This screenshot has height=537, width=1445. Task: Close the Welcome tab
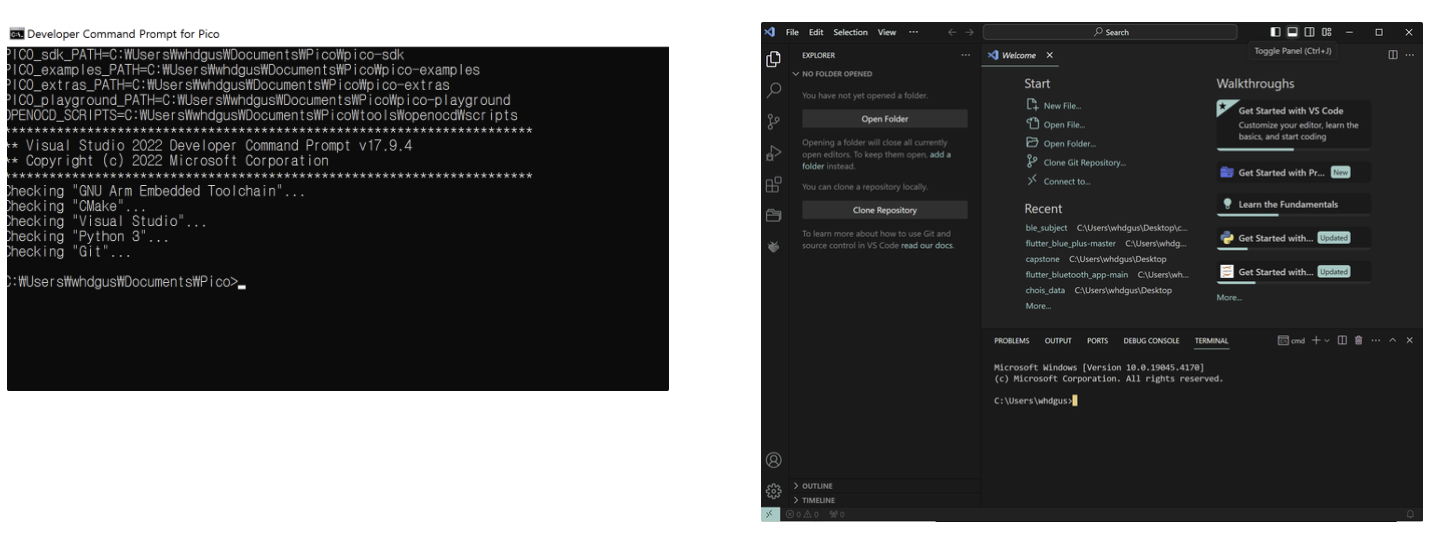pyautogui.click(x=1049, y=55)
